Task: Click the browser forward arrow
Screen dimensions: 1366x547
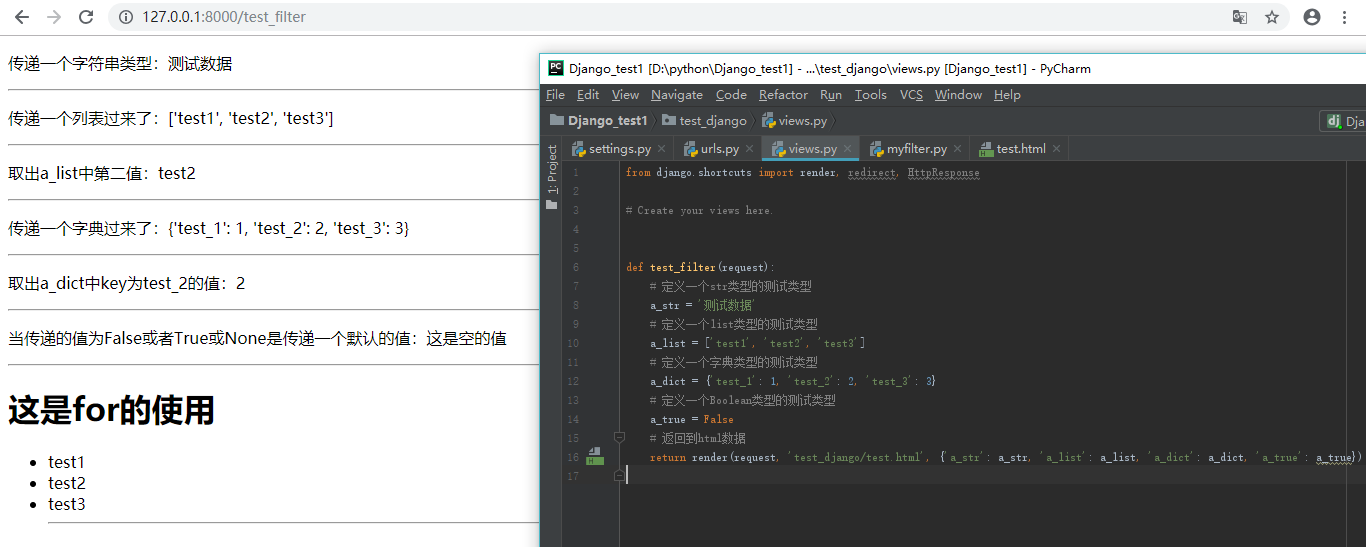Action: pyautogui.click(x=54, y=17)
